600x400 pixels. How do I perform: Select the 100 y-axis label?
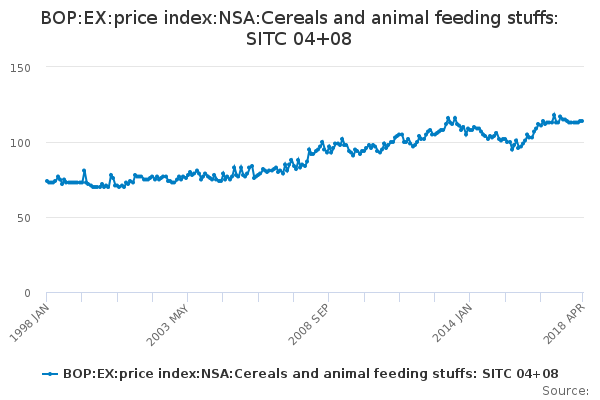point(21,142)
